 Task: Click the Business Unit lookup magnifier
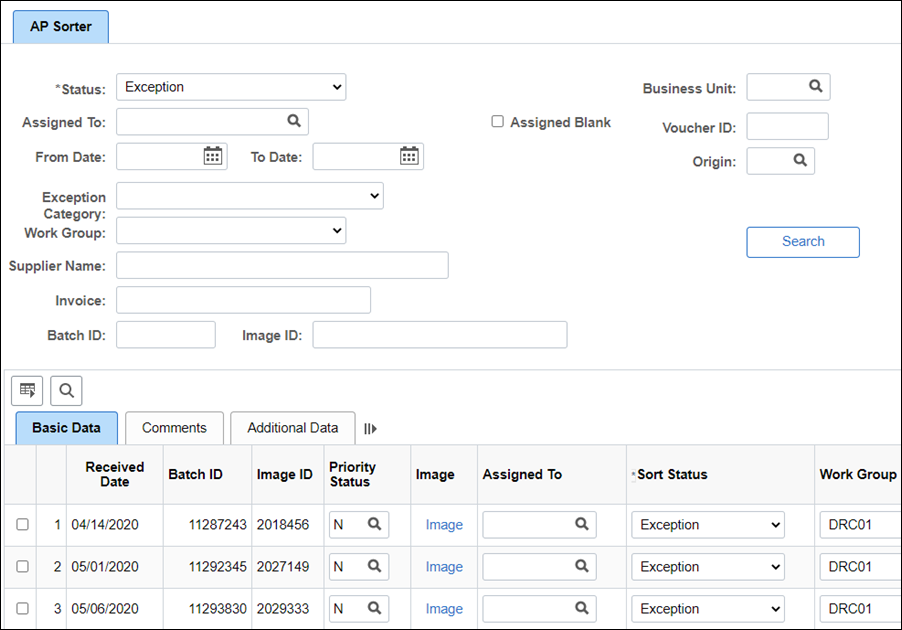[x=816, y=86]
